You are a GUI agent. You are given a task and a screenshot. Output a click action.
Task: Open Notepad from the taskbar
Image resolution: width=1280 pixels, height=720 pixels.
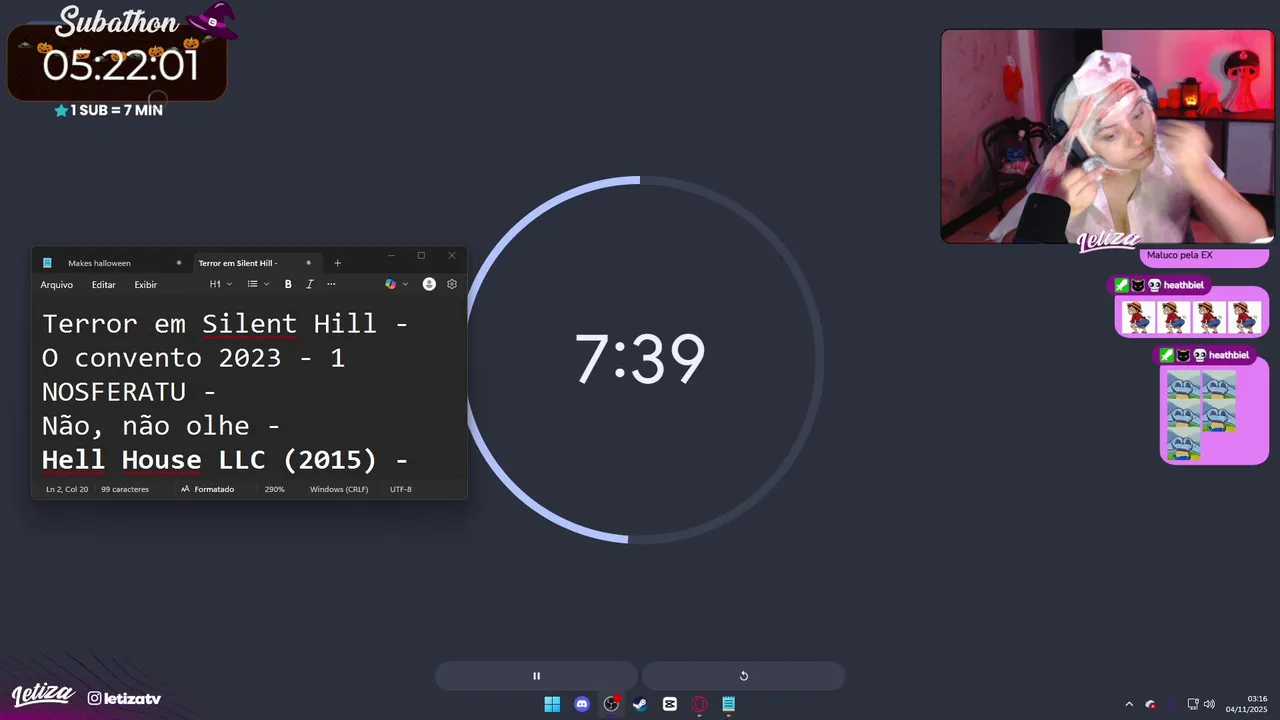tap(729, 704)
